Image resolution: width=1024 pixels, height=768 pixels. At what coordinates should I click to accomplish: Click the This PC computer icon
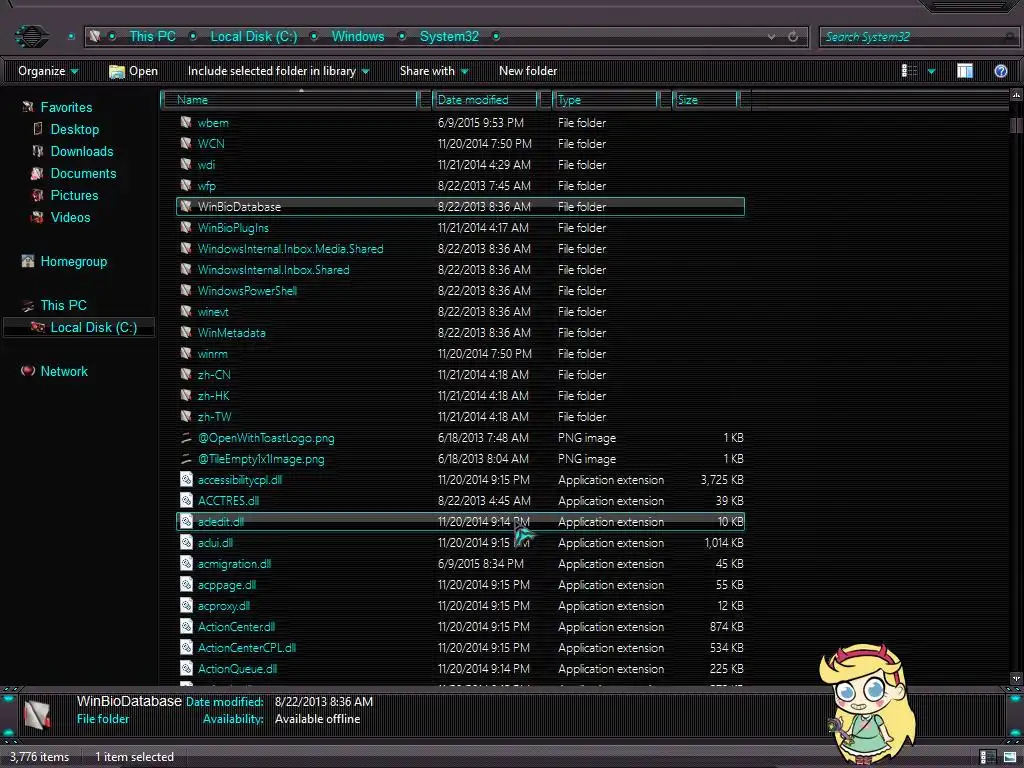pos(27,305)
